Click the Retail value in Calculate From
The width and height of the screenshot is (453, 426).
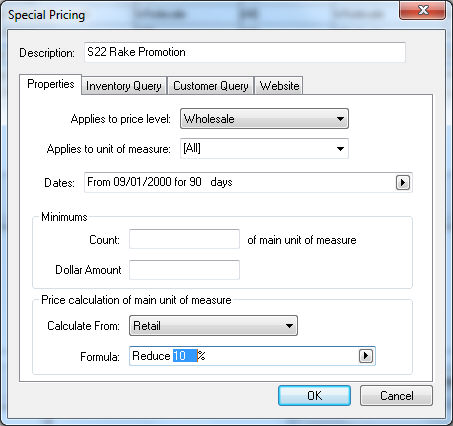coord(147,326)
